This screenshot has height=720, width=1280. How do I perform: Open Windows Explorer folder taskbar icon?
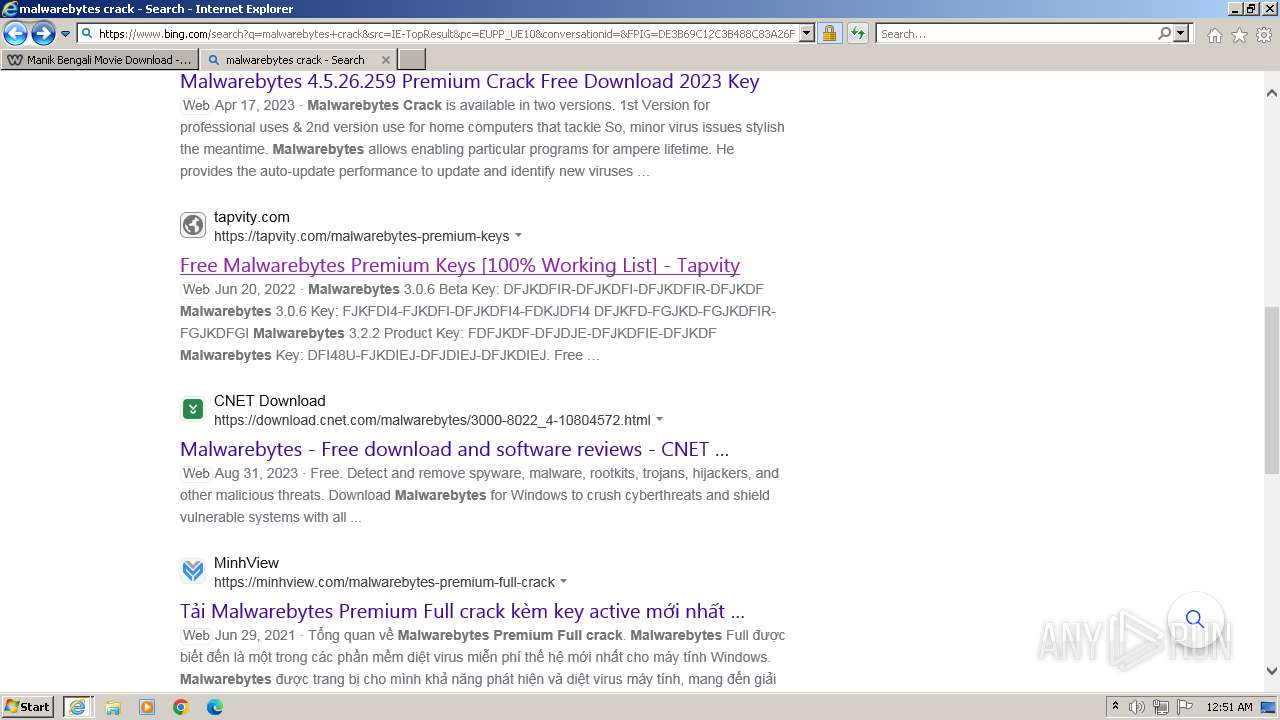[113, 707]
